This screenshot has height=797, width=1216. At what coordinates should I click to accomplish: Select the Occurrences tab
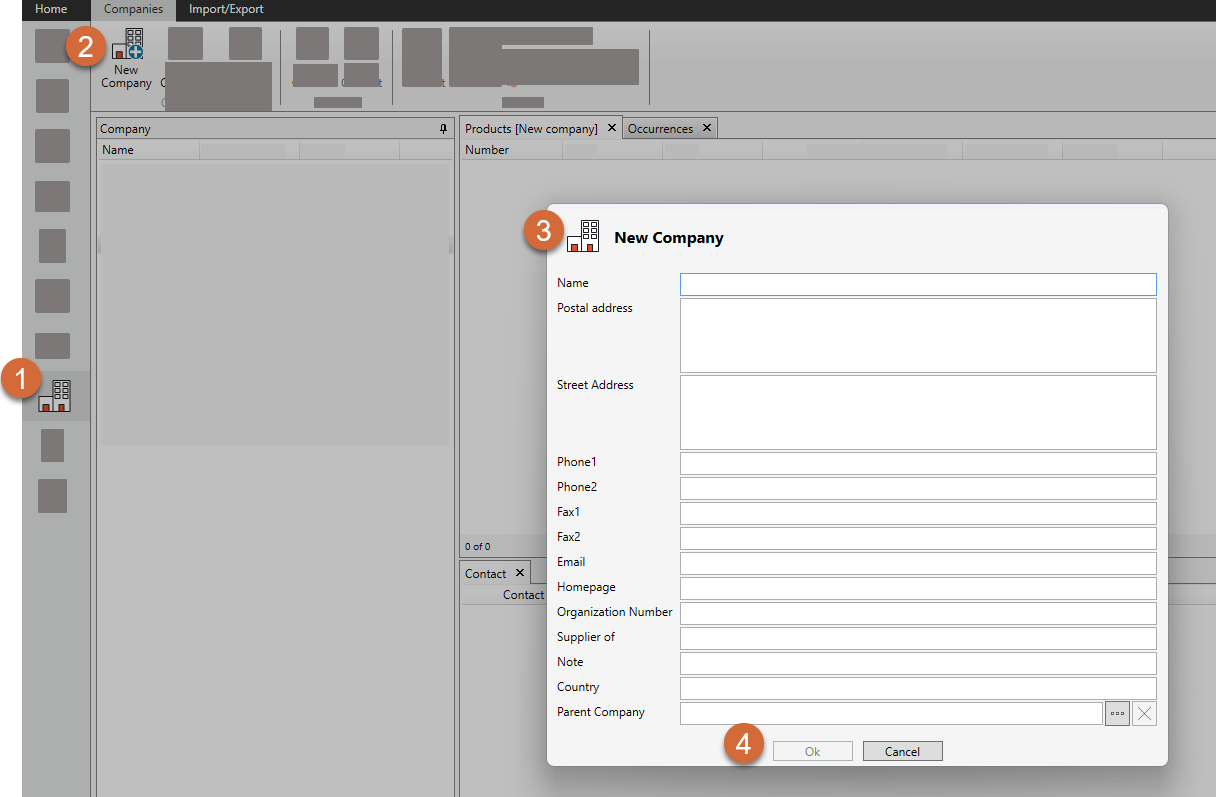click(x=660, y=129)
